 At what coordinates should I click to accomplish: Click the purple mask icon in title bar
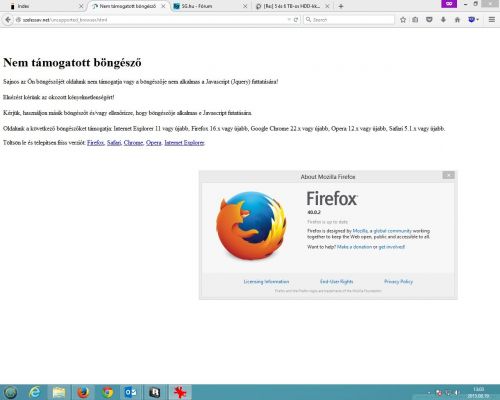[x=449, y=4]
